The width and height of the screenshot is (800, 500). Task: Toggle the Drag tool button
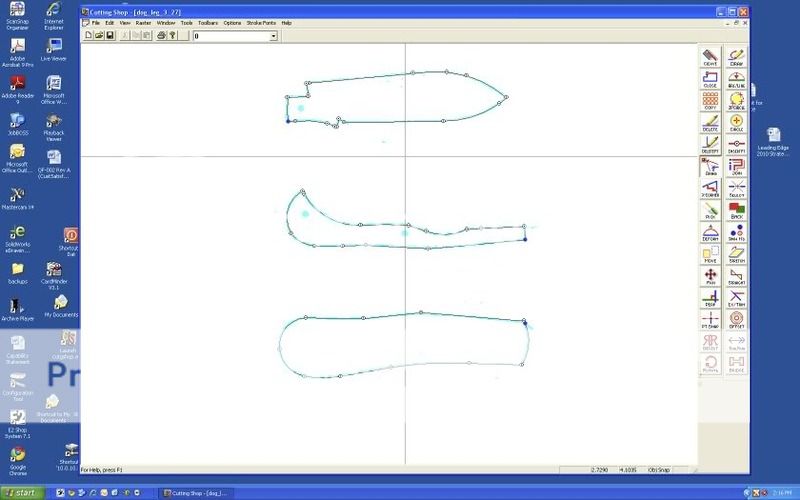pos(710,166)
